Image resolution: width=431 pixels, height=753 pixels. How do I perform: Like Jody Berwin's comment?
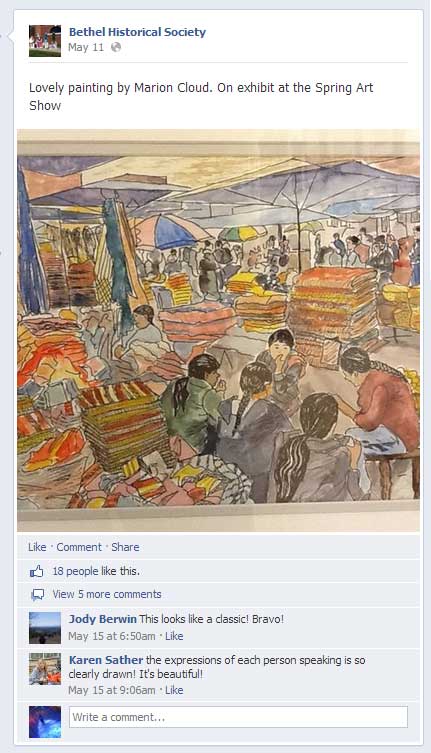[x=174, y=636]
